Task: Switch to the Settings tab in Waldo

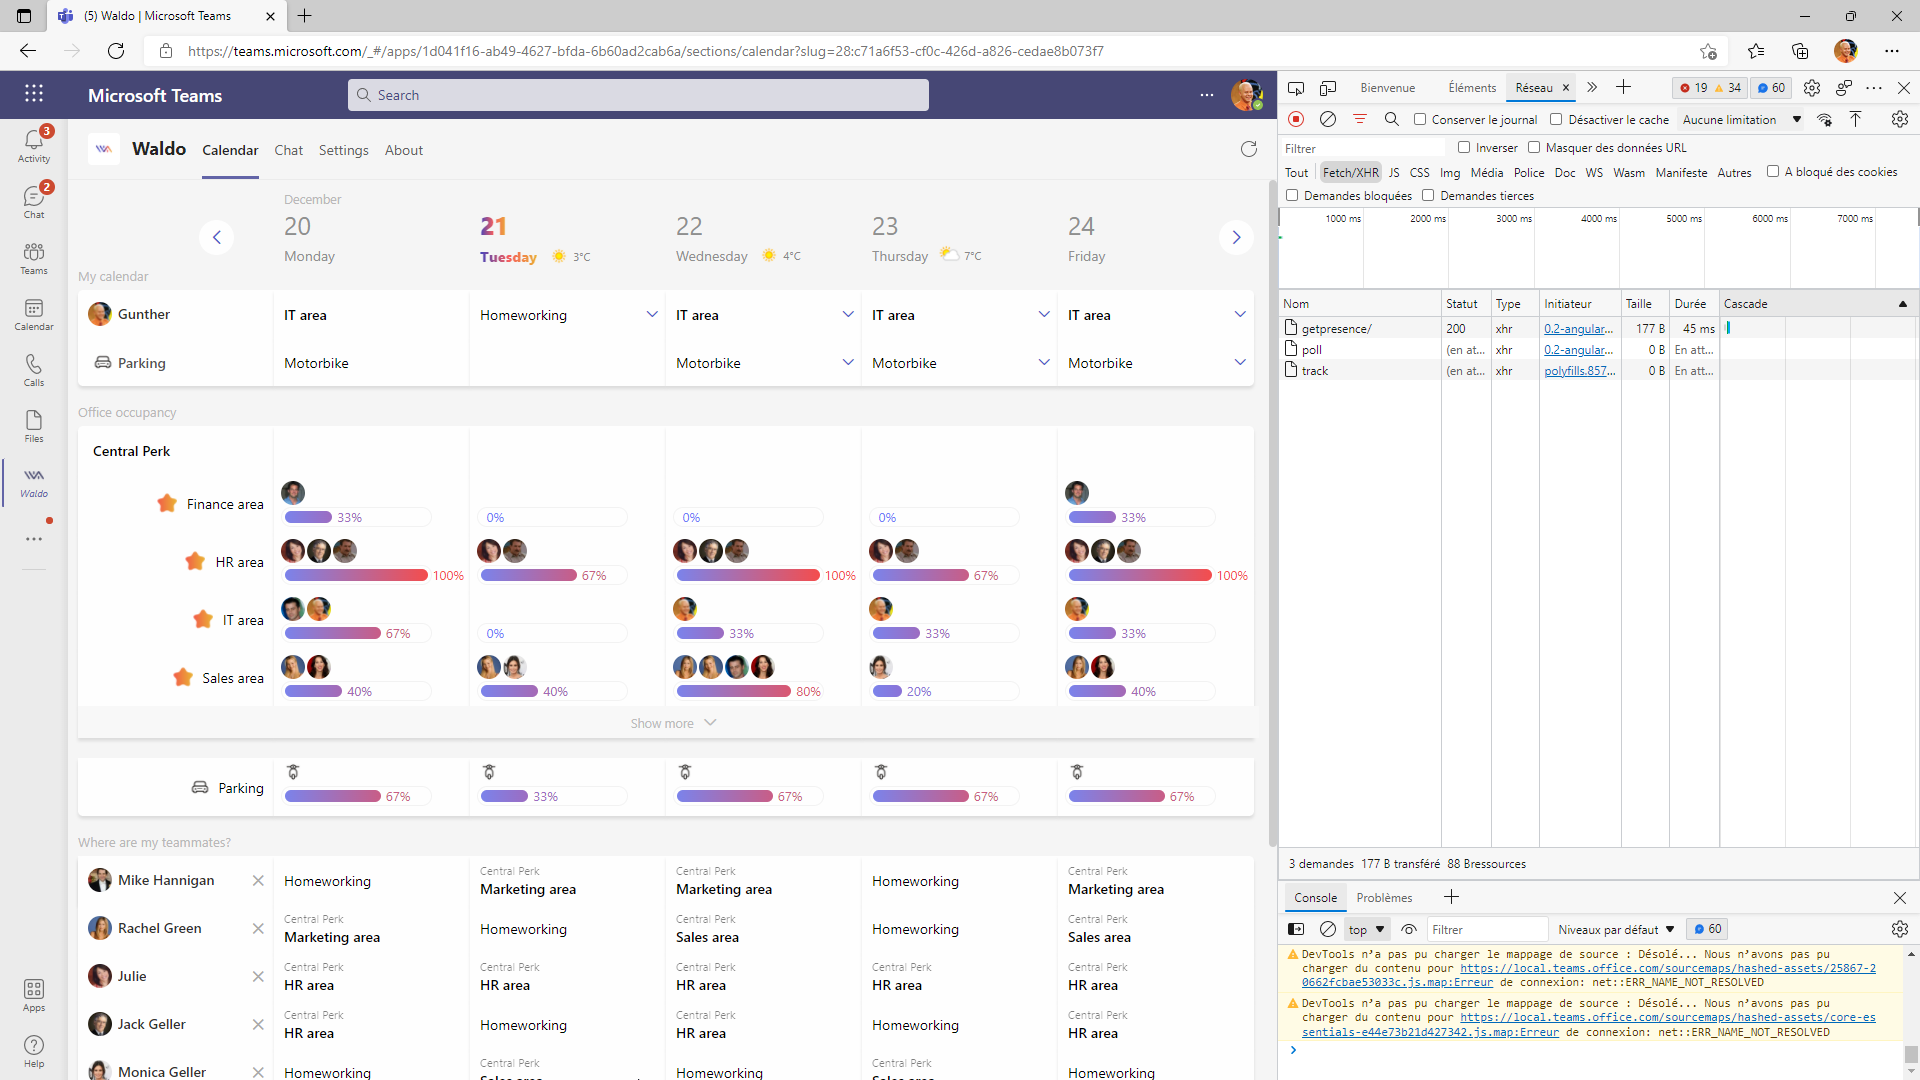Action: click(x=343, y=150)
